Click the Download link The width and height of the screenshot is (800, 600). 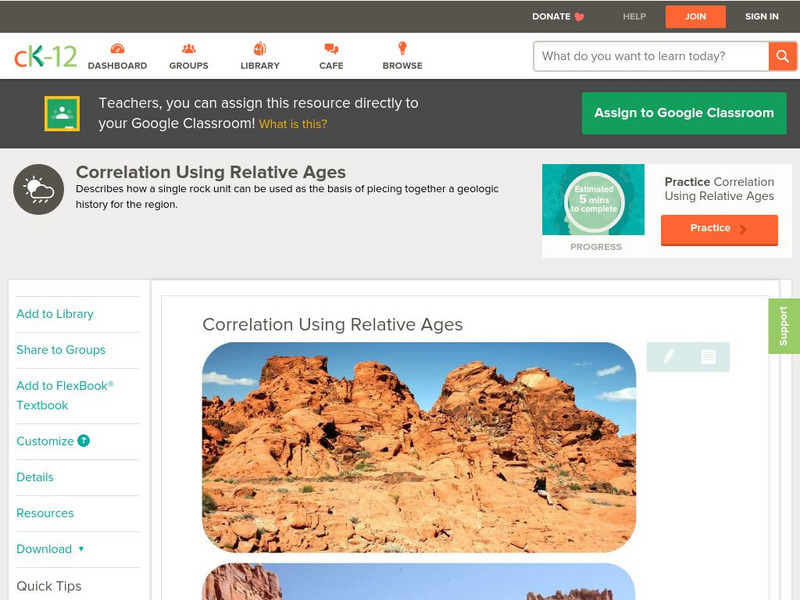pos(44,549)
